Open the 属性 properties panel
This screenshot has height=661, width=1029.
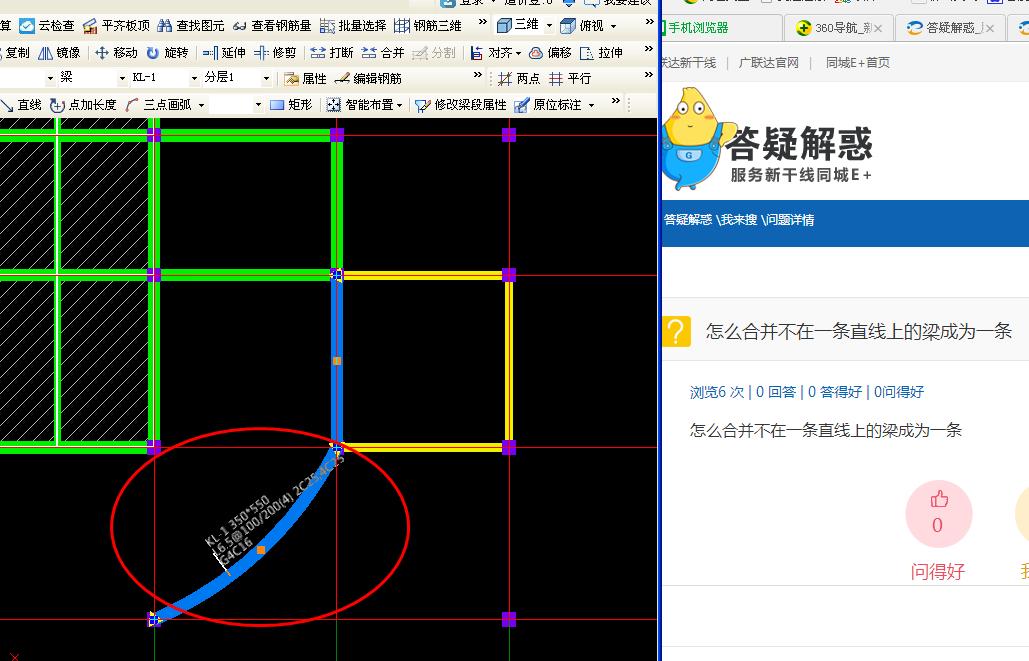[x=305, y=79]
